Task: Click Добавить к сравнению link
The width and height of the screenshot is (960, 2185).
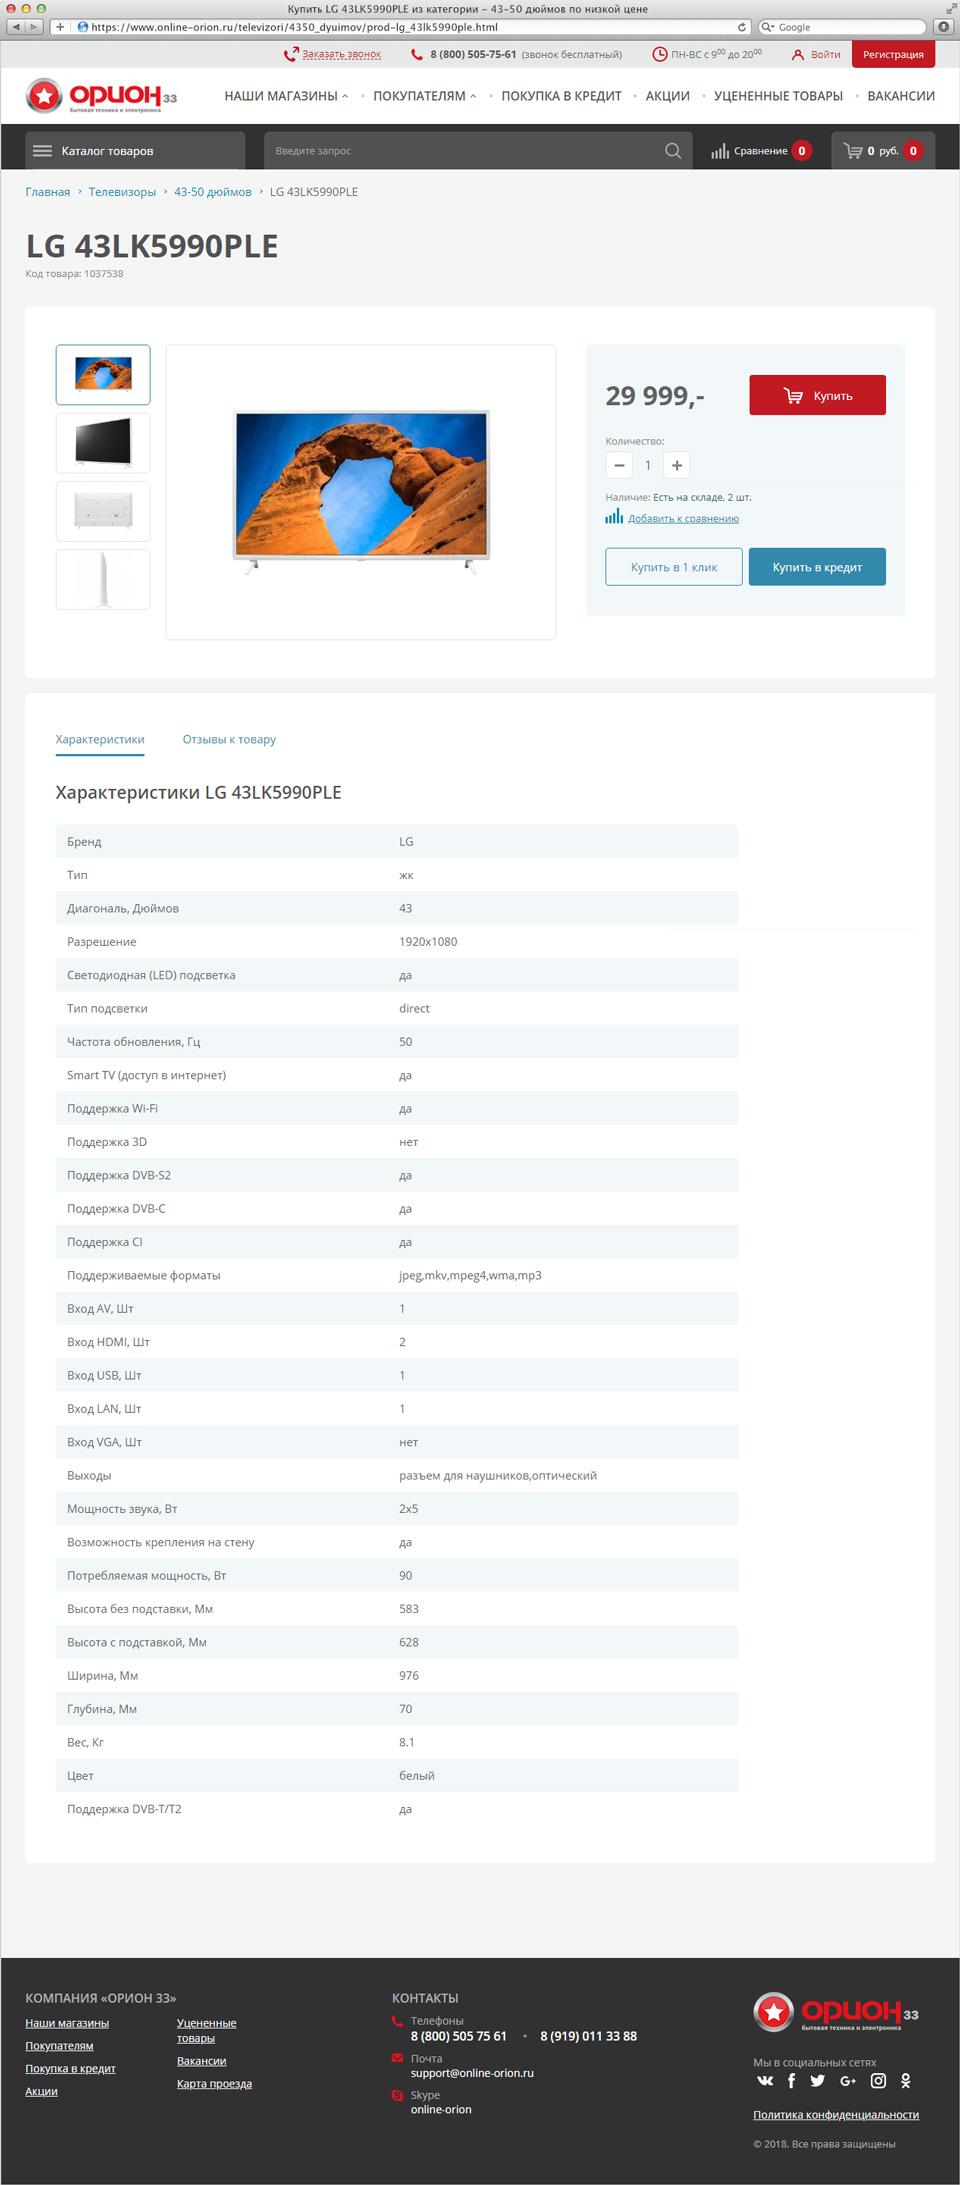Action: tap(683, 518)
